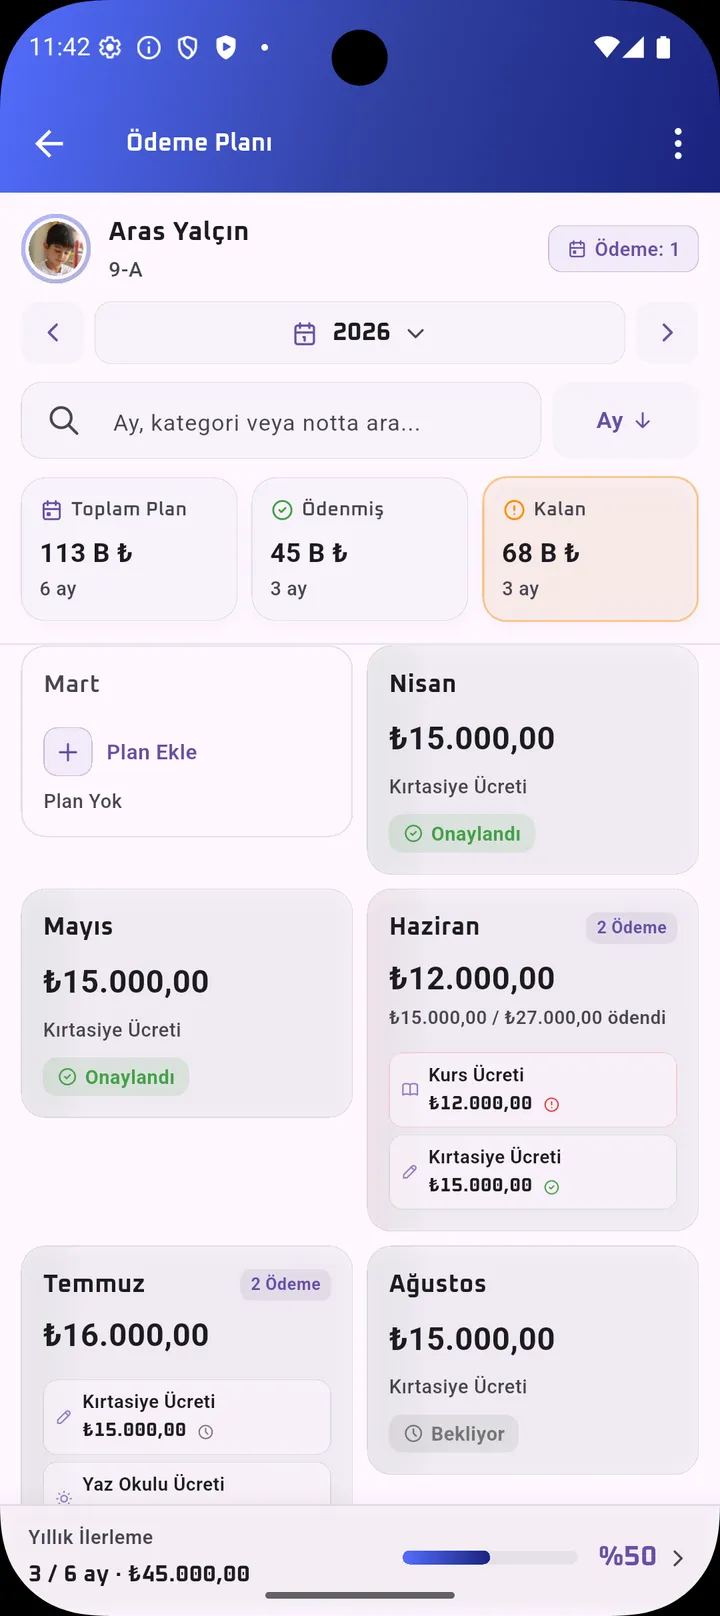Go to next year with right chevron
This screenshot has width=720, height=1616.
tap(667, 333)
